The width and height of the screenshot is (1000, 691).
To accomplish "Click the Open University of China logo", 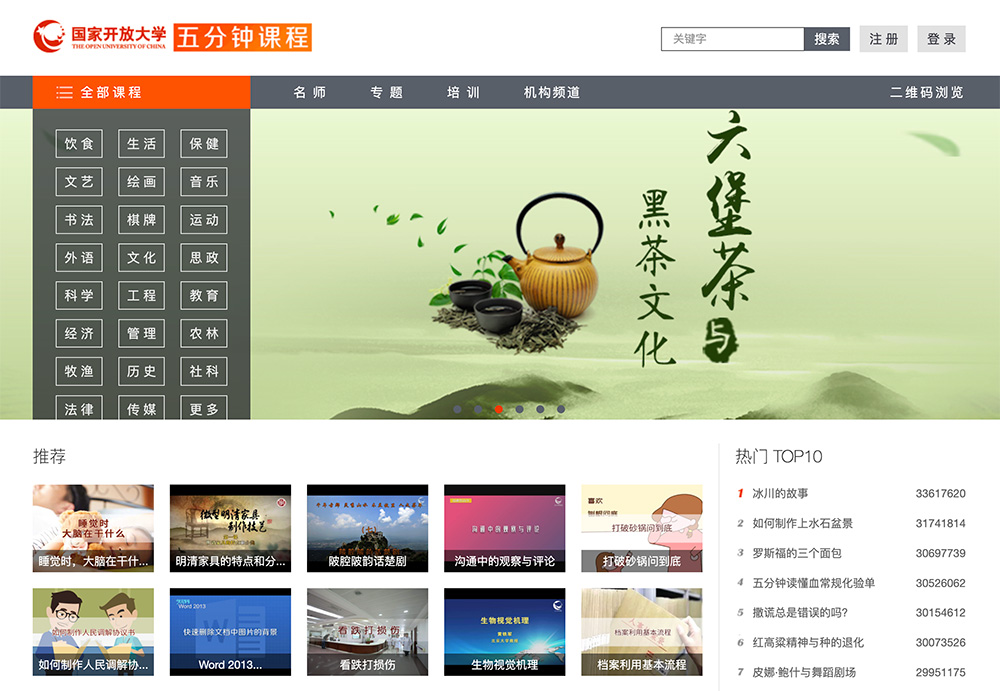I will click(100, 38).
